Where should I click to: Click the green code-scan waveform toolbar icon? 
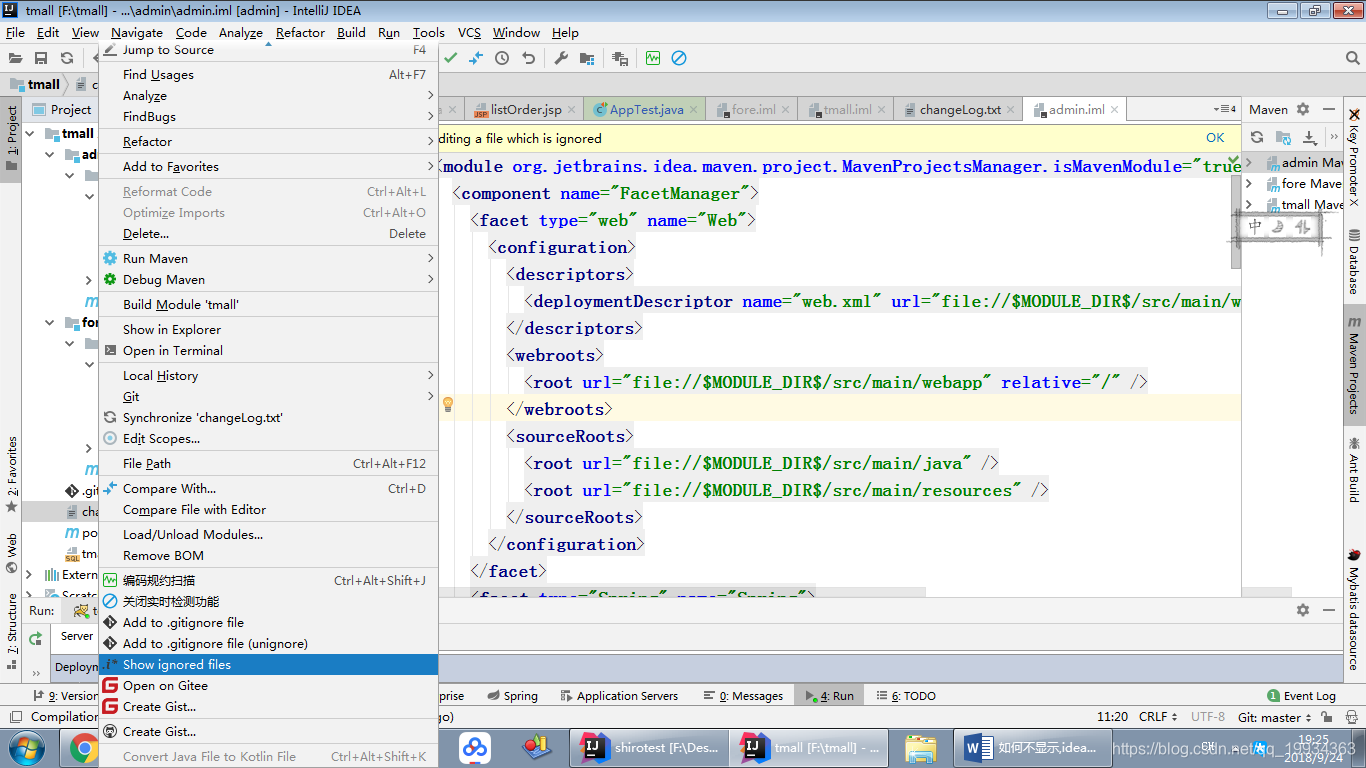pyautogui.click(x=653, y=58)
